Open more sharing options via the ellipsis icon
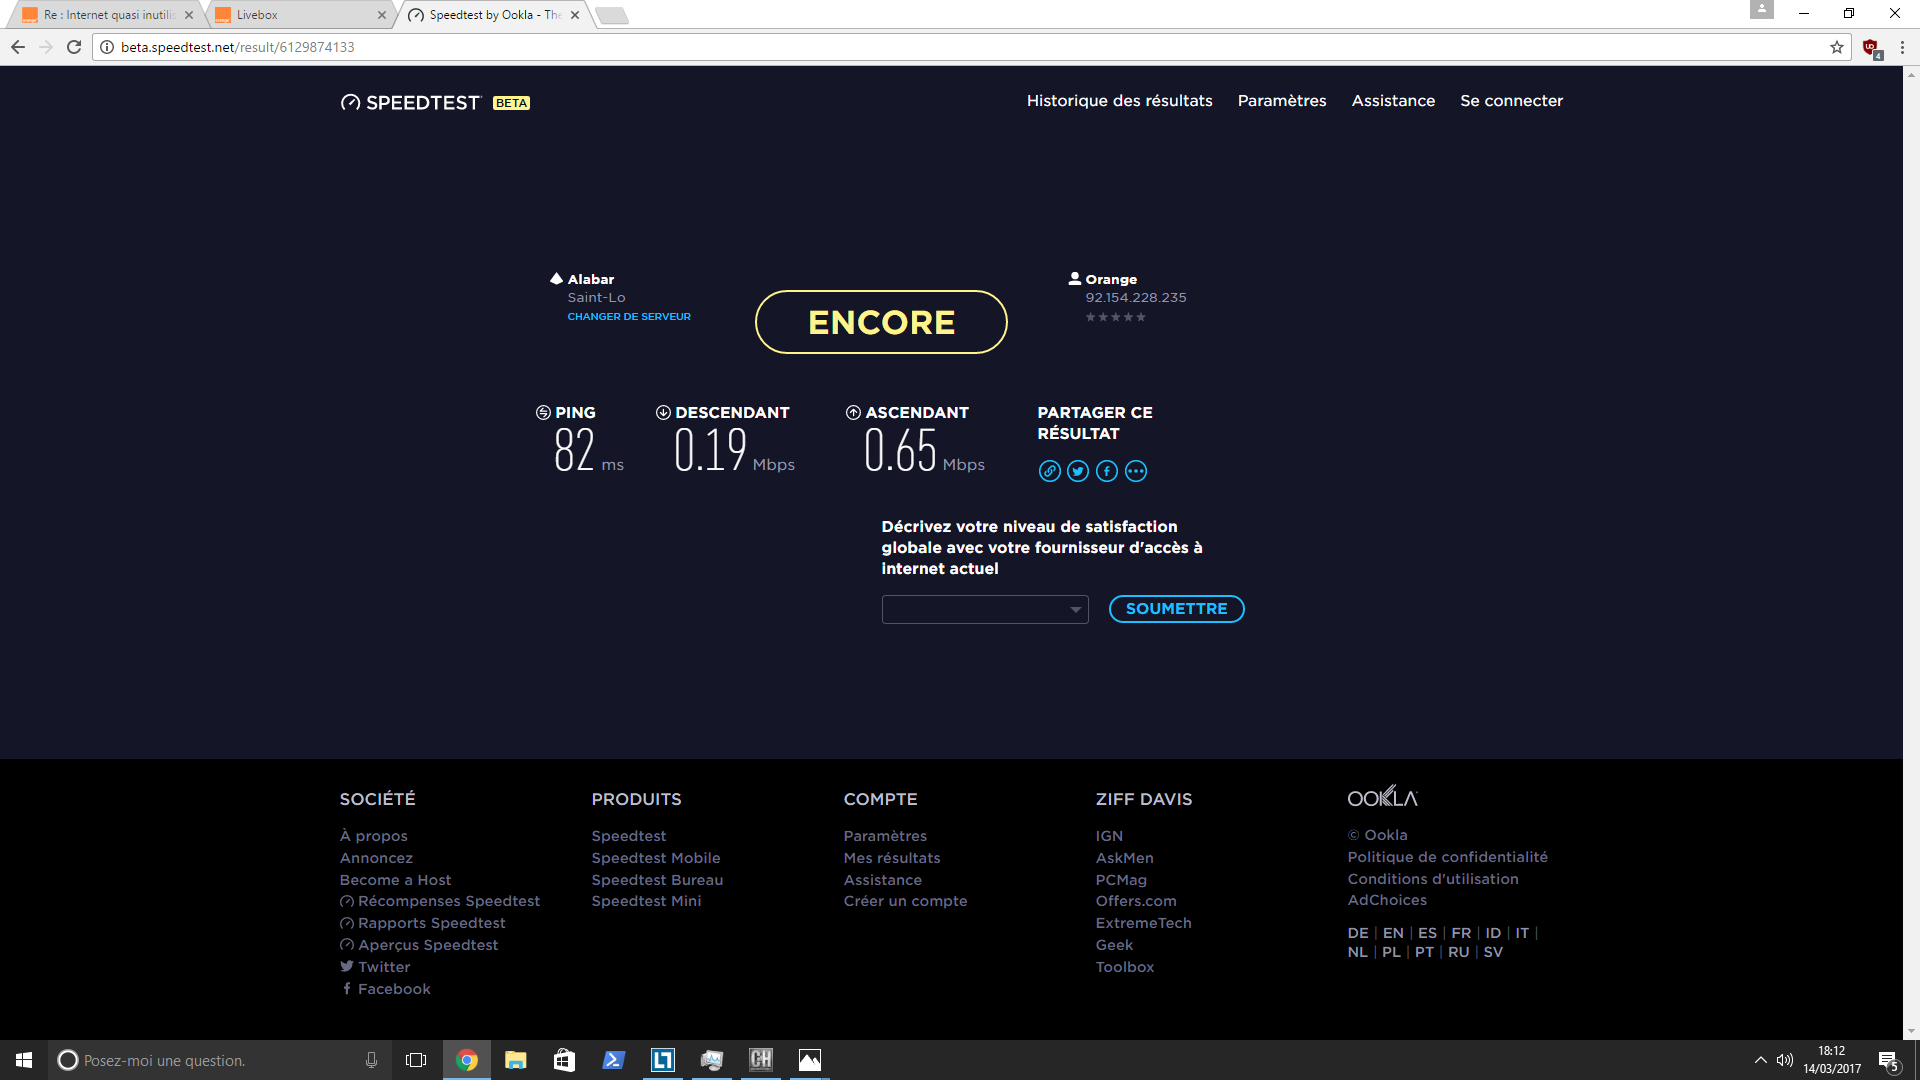Screen dimensions: 1920x1080 [x=1136, y=471]
